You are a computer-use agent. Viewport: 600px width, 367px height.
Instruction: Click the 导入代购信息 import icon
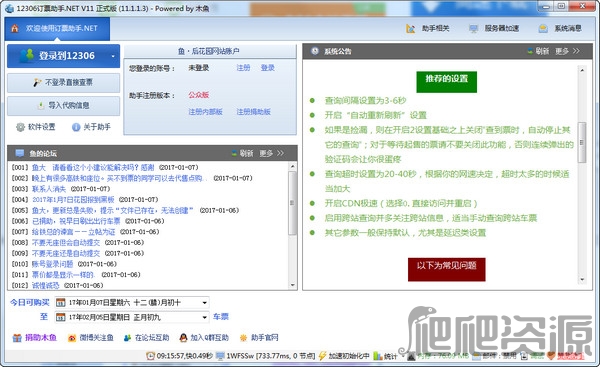tap(41, 106)
